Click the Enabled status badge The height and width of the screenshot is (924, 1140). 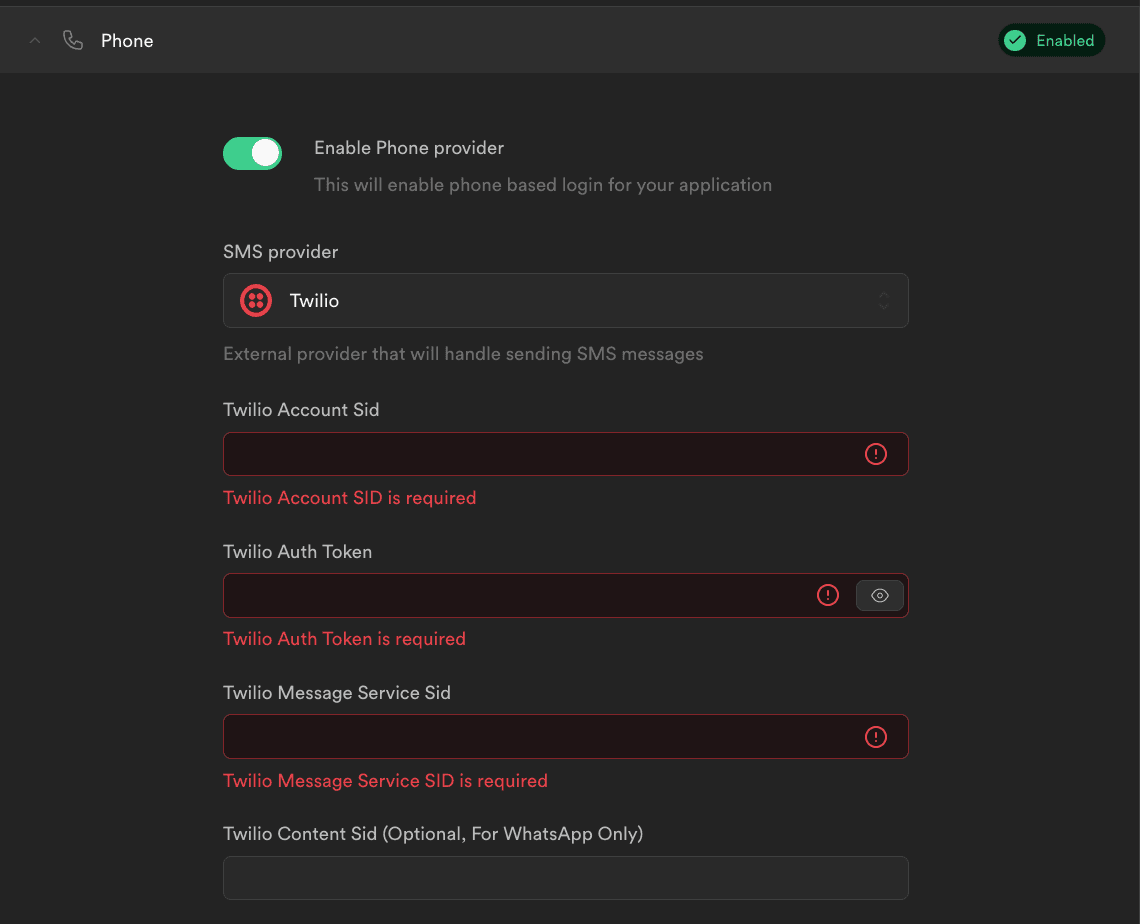tap(1052, 41)
